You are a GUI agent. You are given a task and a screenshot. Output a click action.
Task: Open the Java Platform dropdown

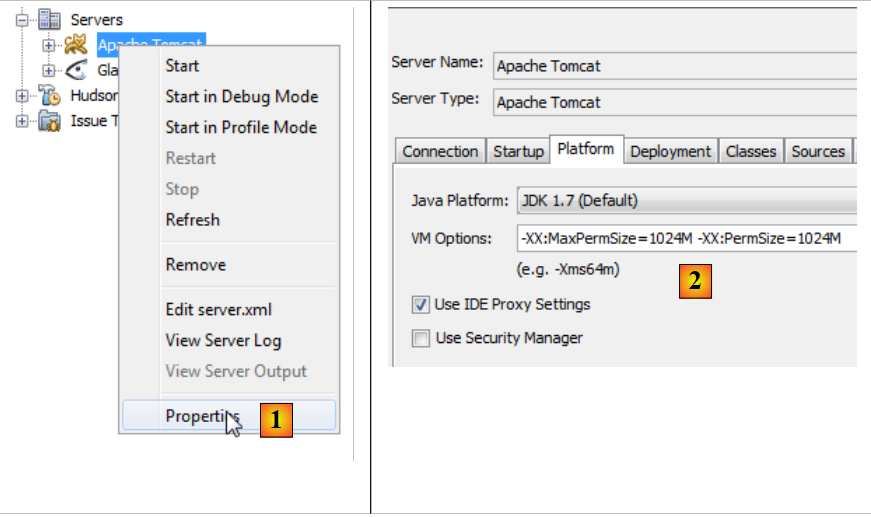[x=686, y=200]
